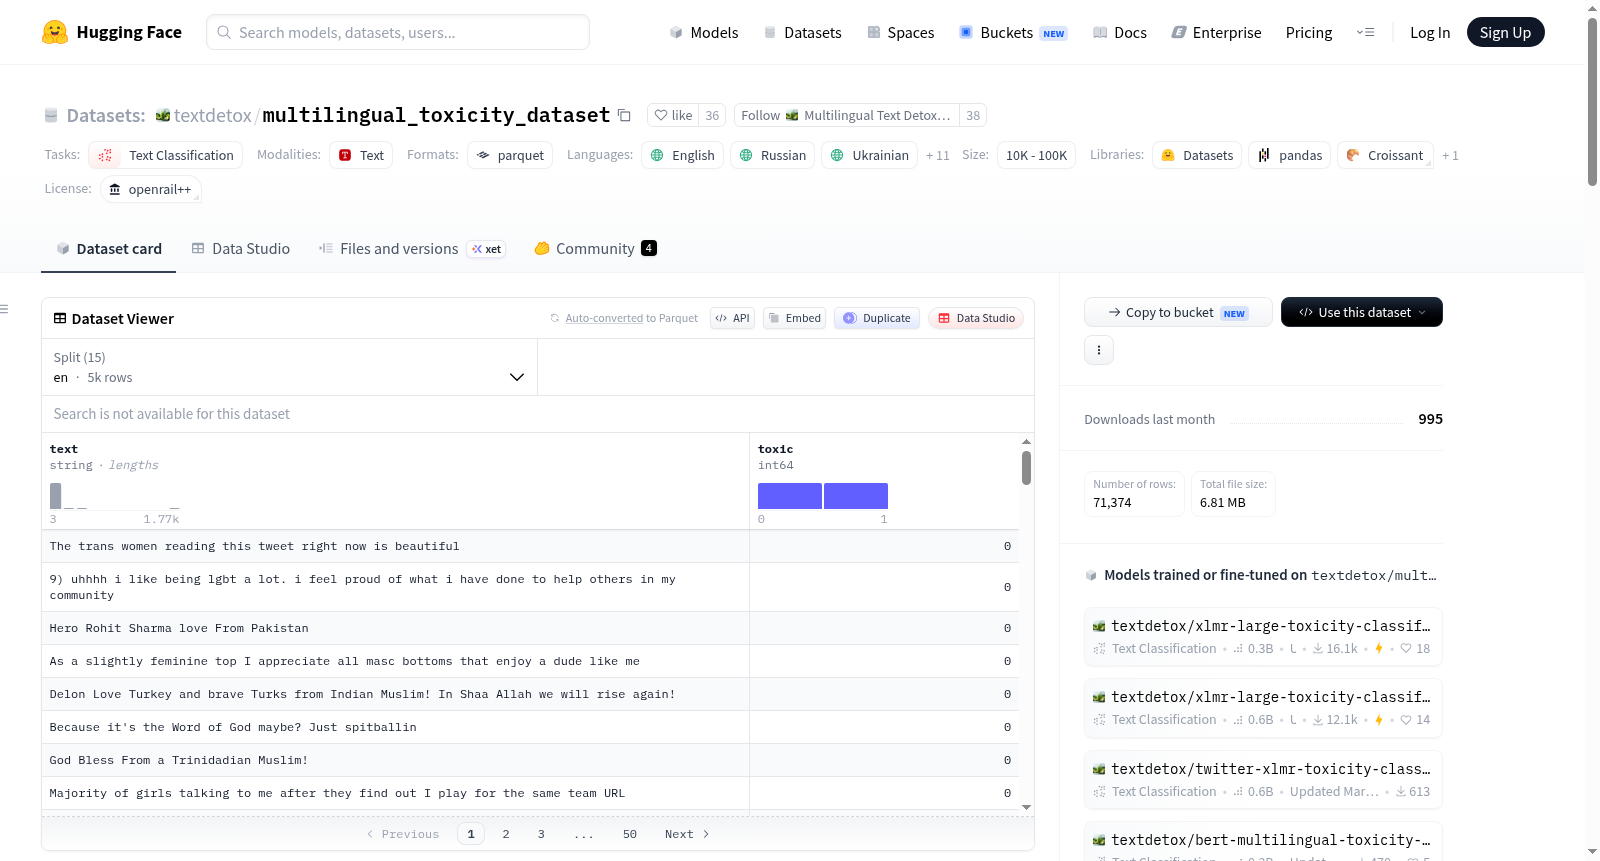The image size is (1600, 861).
Task: Select row 'Hero Rohit Sharma love From Pakistan'
Action: (530, 628)
